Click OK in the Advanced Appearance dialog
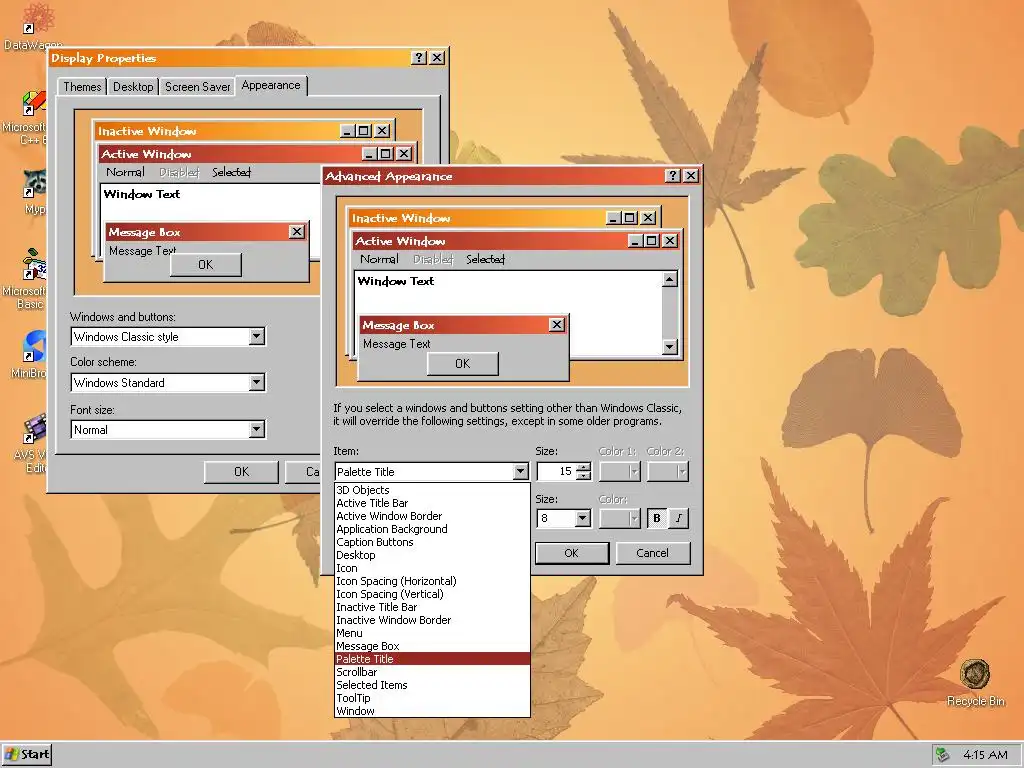The width and height of the screenshot is (1024, 768). tap(571, 553)
